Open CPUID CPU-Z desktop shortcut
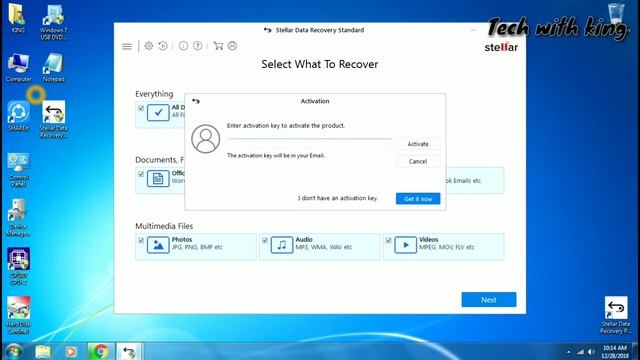 [18, 266]
